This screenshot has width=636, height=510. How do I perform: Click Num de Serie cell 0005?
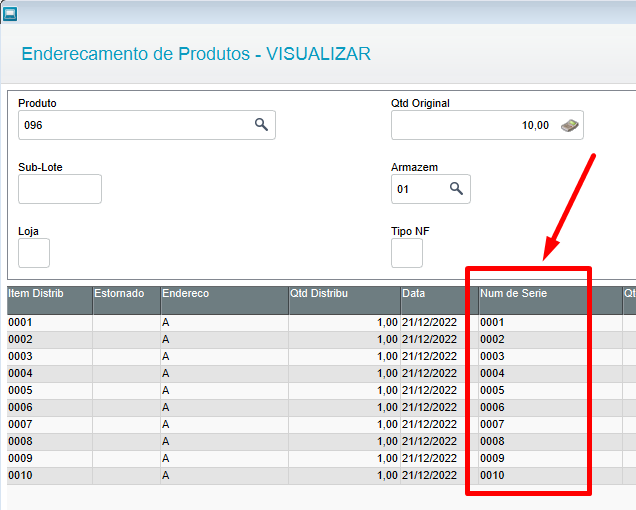[550, 391]
